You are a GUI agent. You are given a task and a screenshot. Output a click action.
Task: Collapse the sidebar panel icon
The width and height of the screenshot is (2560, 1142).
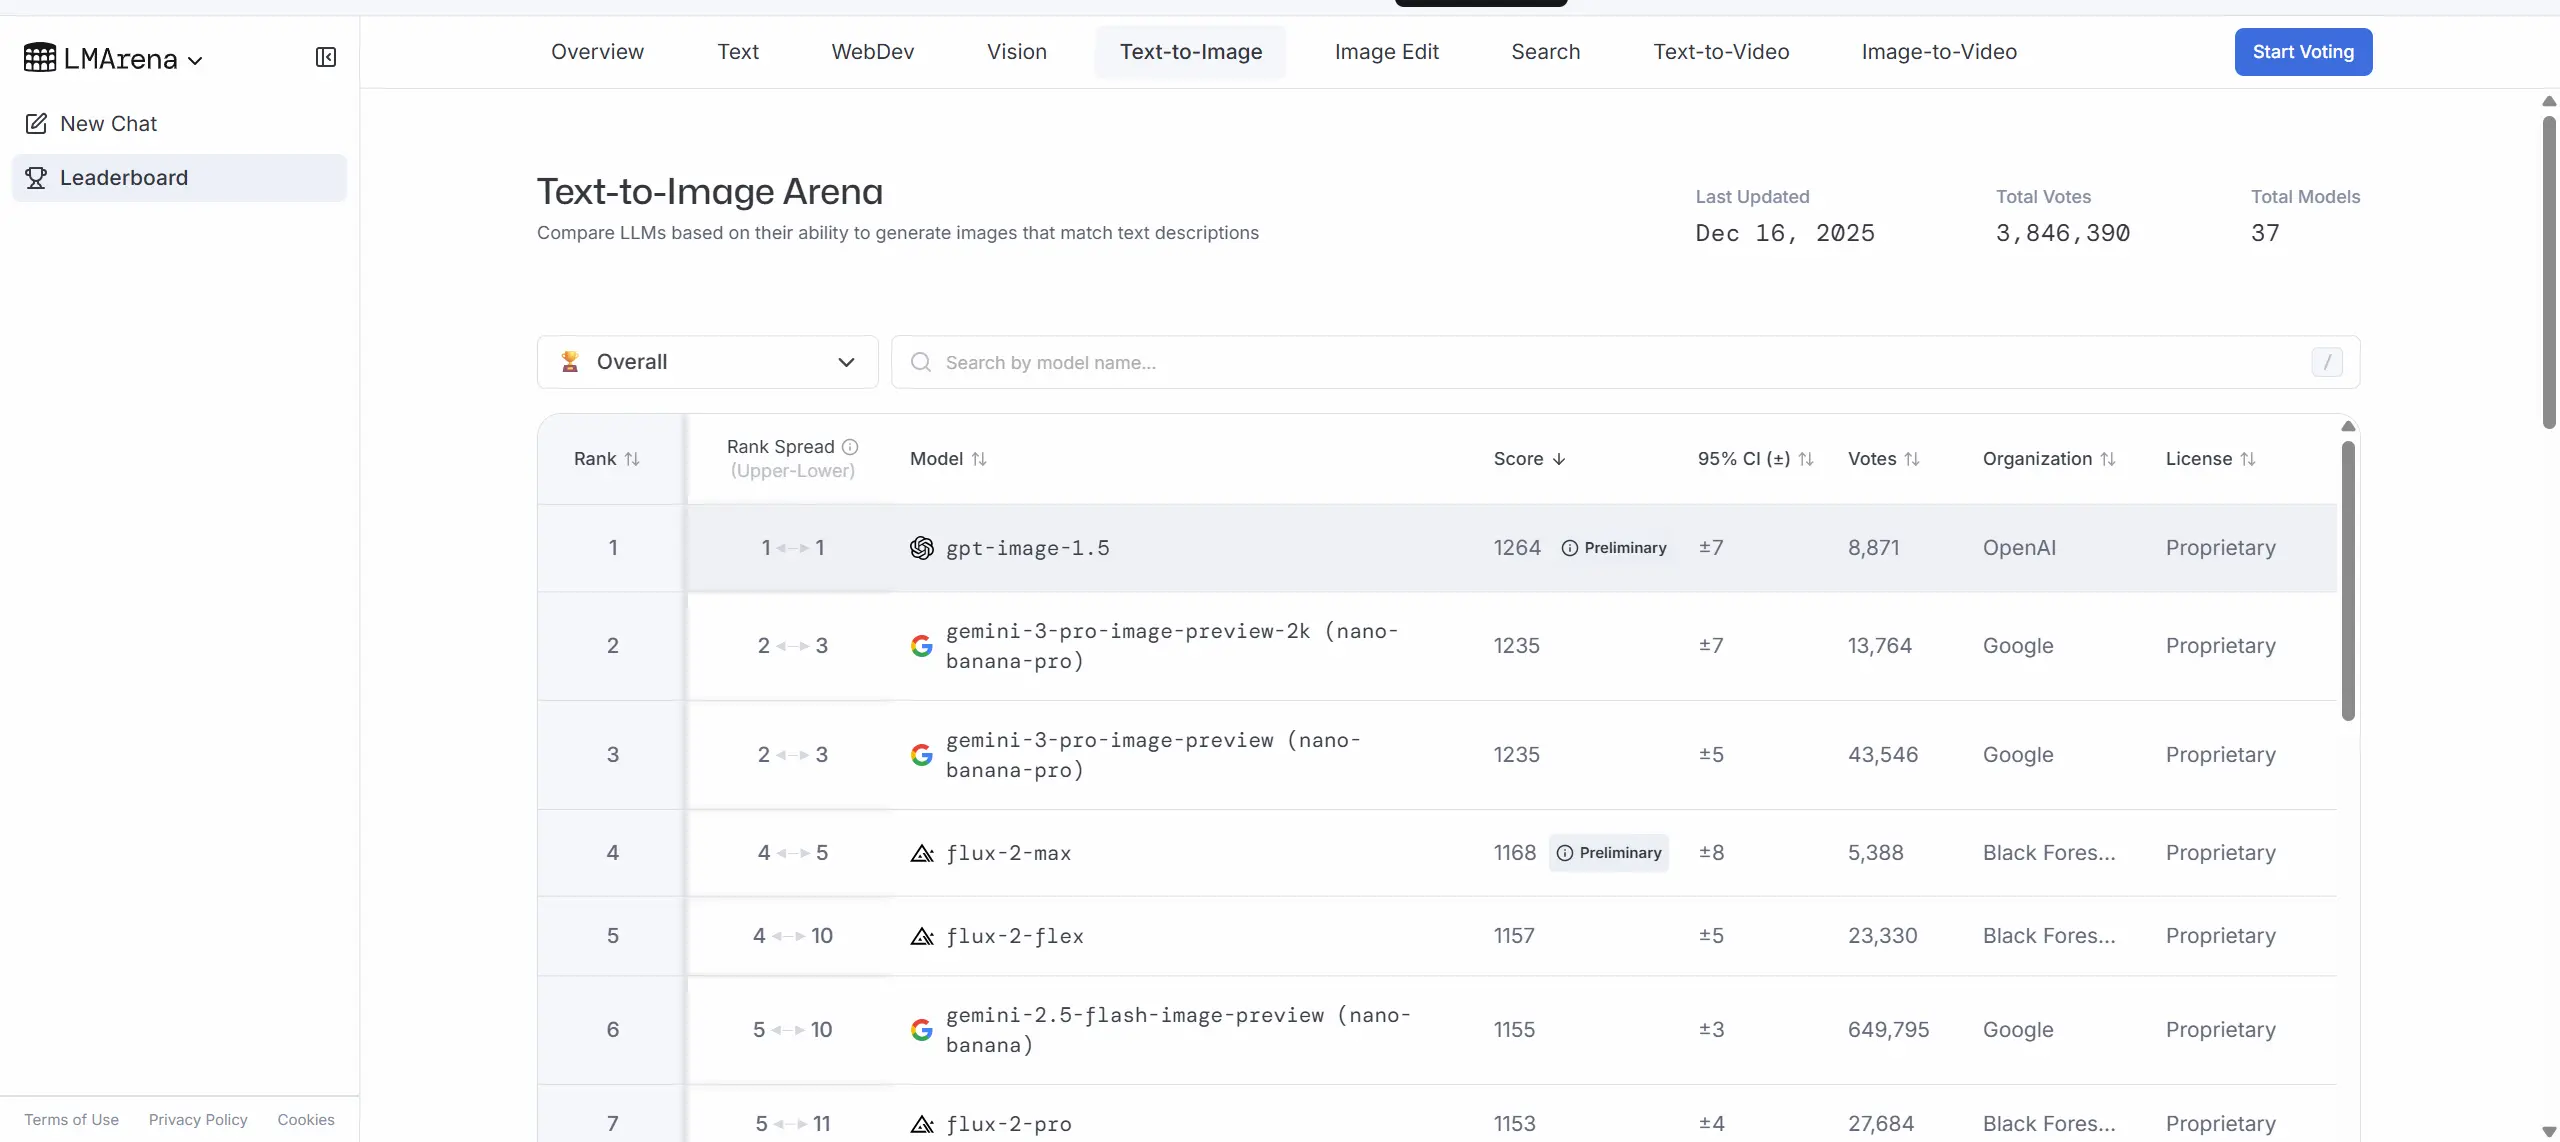pyautogui.click(x=326, y=58)
